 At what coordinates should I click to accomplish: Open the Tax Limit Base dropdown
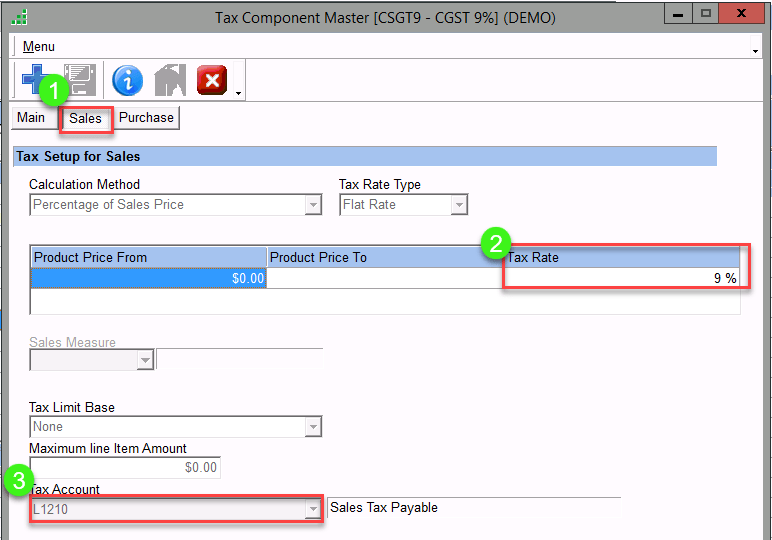pos(313,427)
